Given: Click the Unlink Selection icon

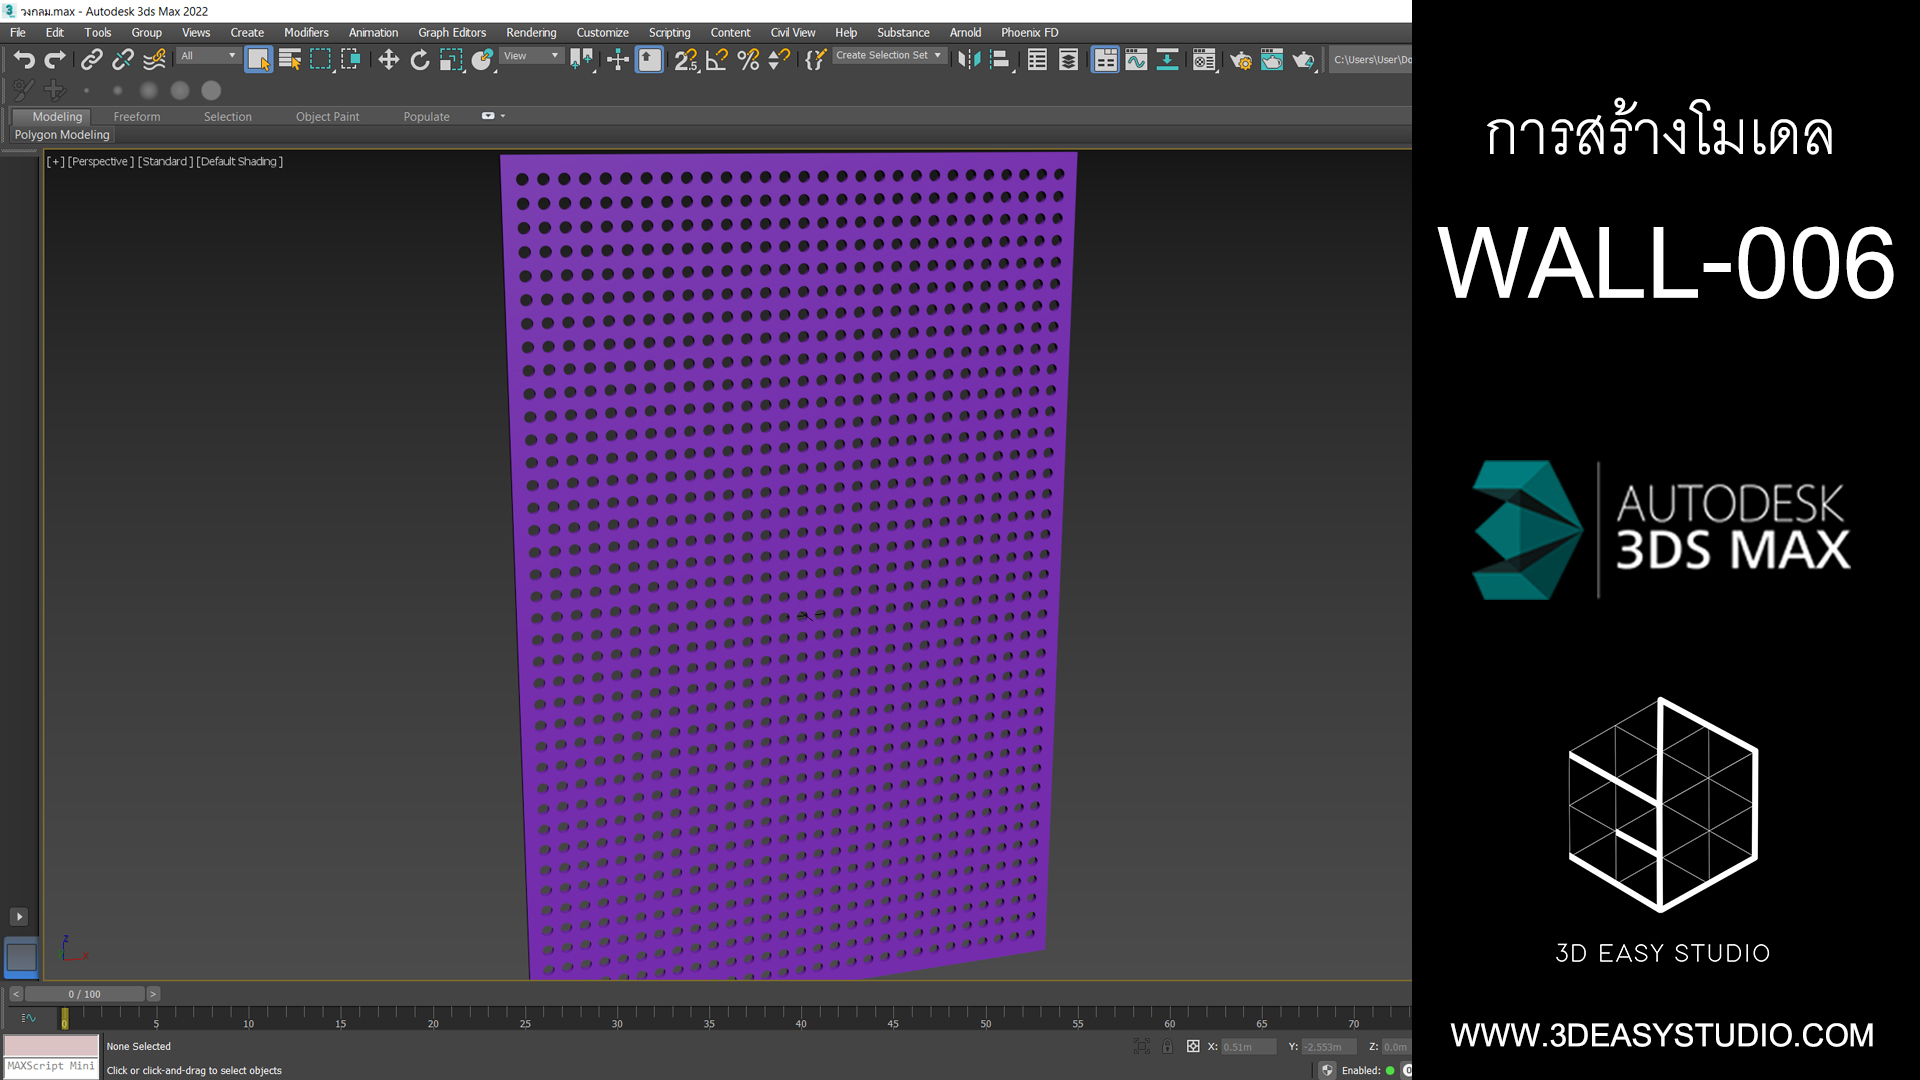Looking at the screenshot, I should (123, 60).
